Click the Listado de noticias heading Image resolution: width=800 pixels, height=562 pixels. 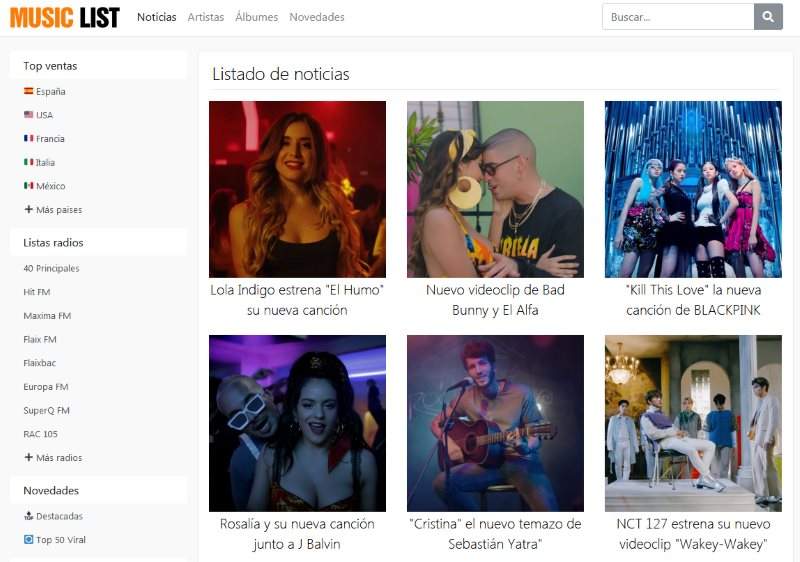(x=281, y=74)
